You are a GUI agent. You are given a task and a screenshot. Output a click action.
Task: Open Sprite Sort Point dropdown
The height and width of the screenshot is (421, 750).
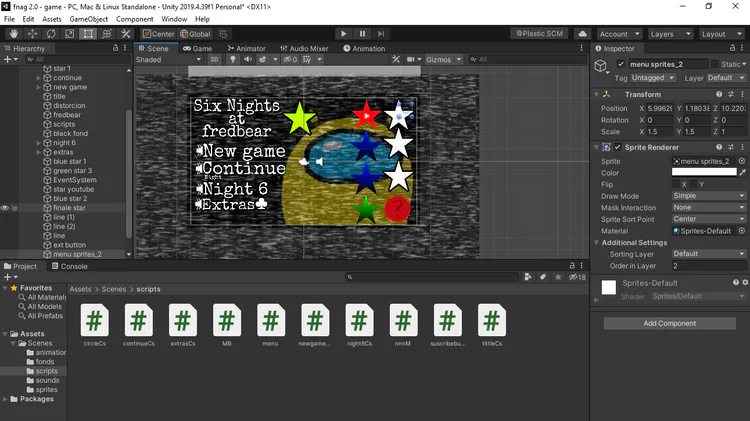(708, 219)
